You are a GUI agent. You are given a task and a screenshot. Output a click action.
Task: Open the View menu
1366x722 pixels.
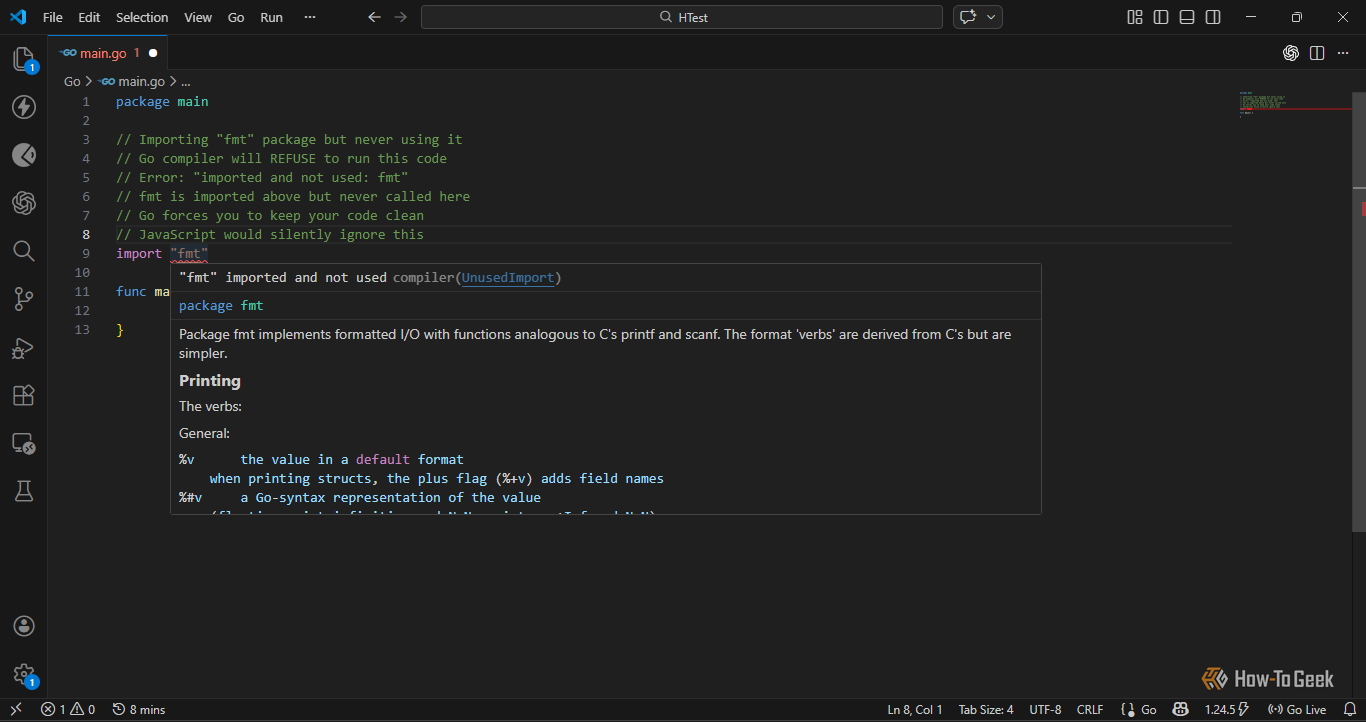pyautogui.click(x=198, y=17)
